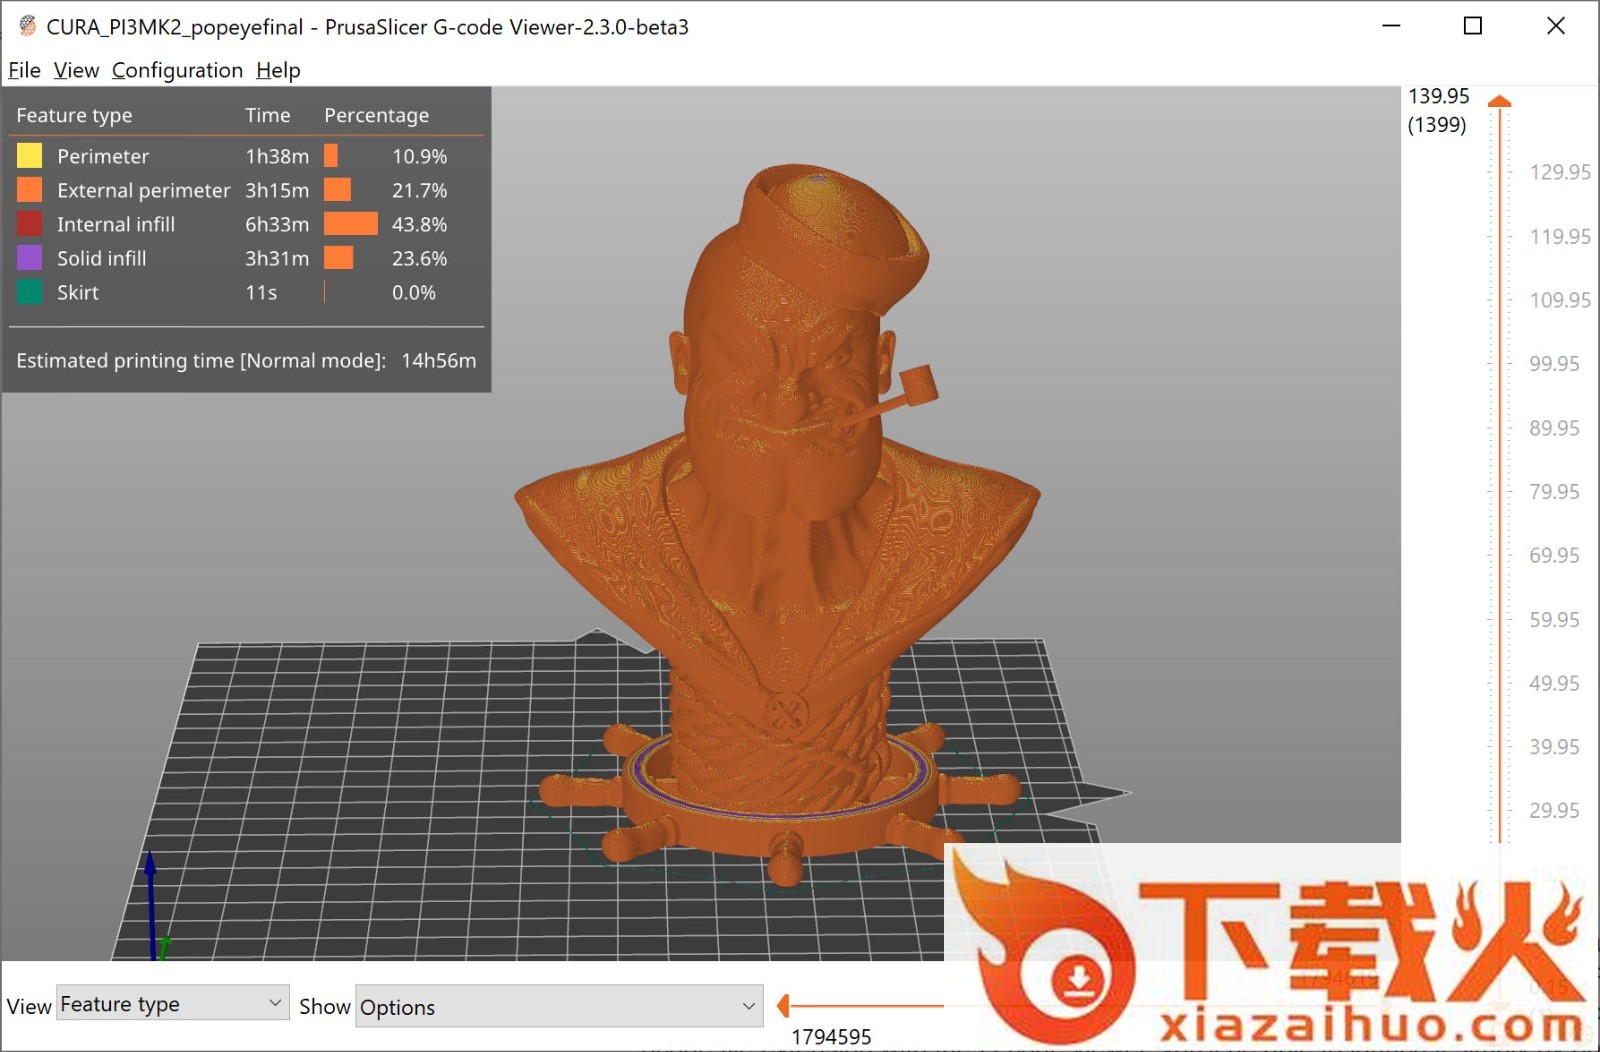Image resolution: width=1600 pixels, height=1052 pixels.
Task: Click the 1h38m Perimeter time value
Action: pos(277,156)
